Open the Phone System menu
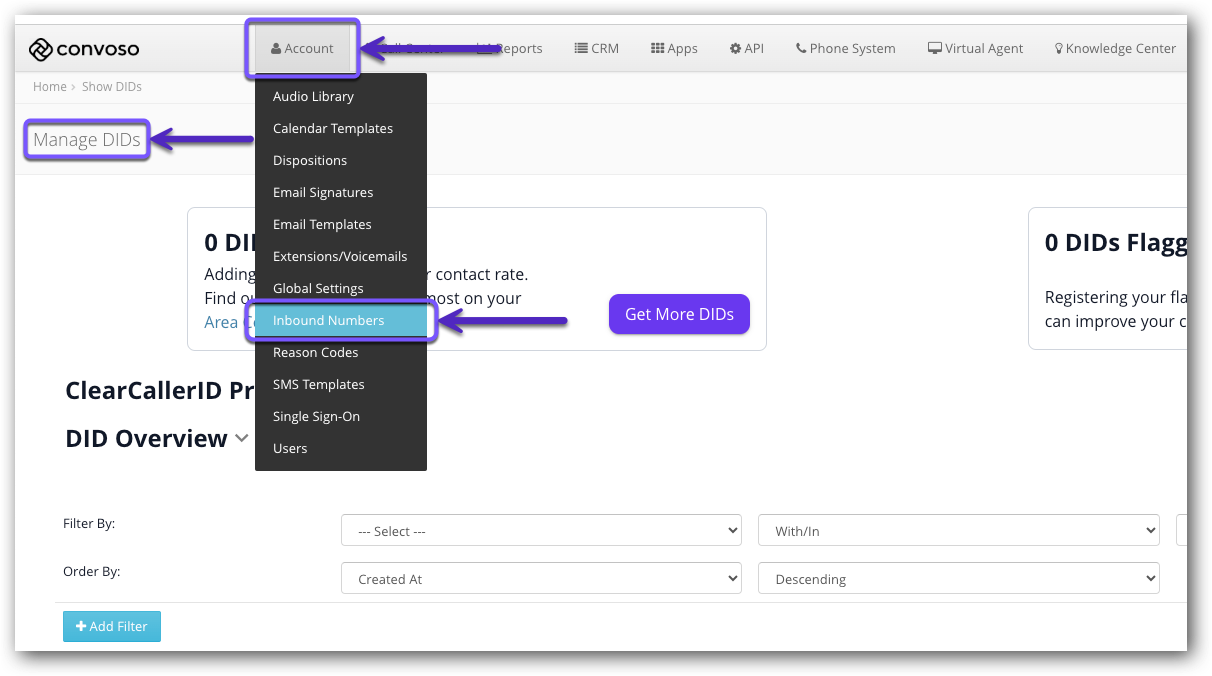Screen dimensions: 1212x676 click(x=845, y=48)
